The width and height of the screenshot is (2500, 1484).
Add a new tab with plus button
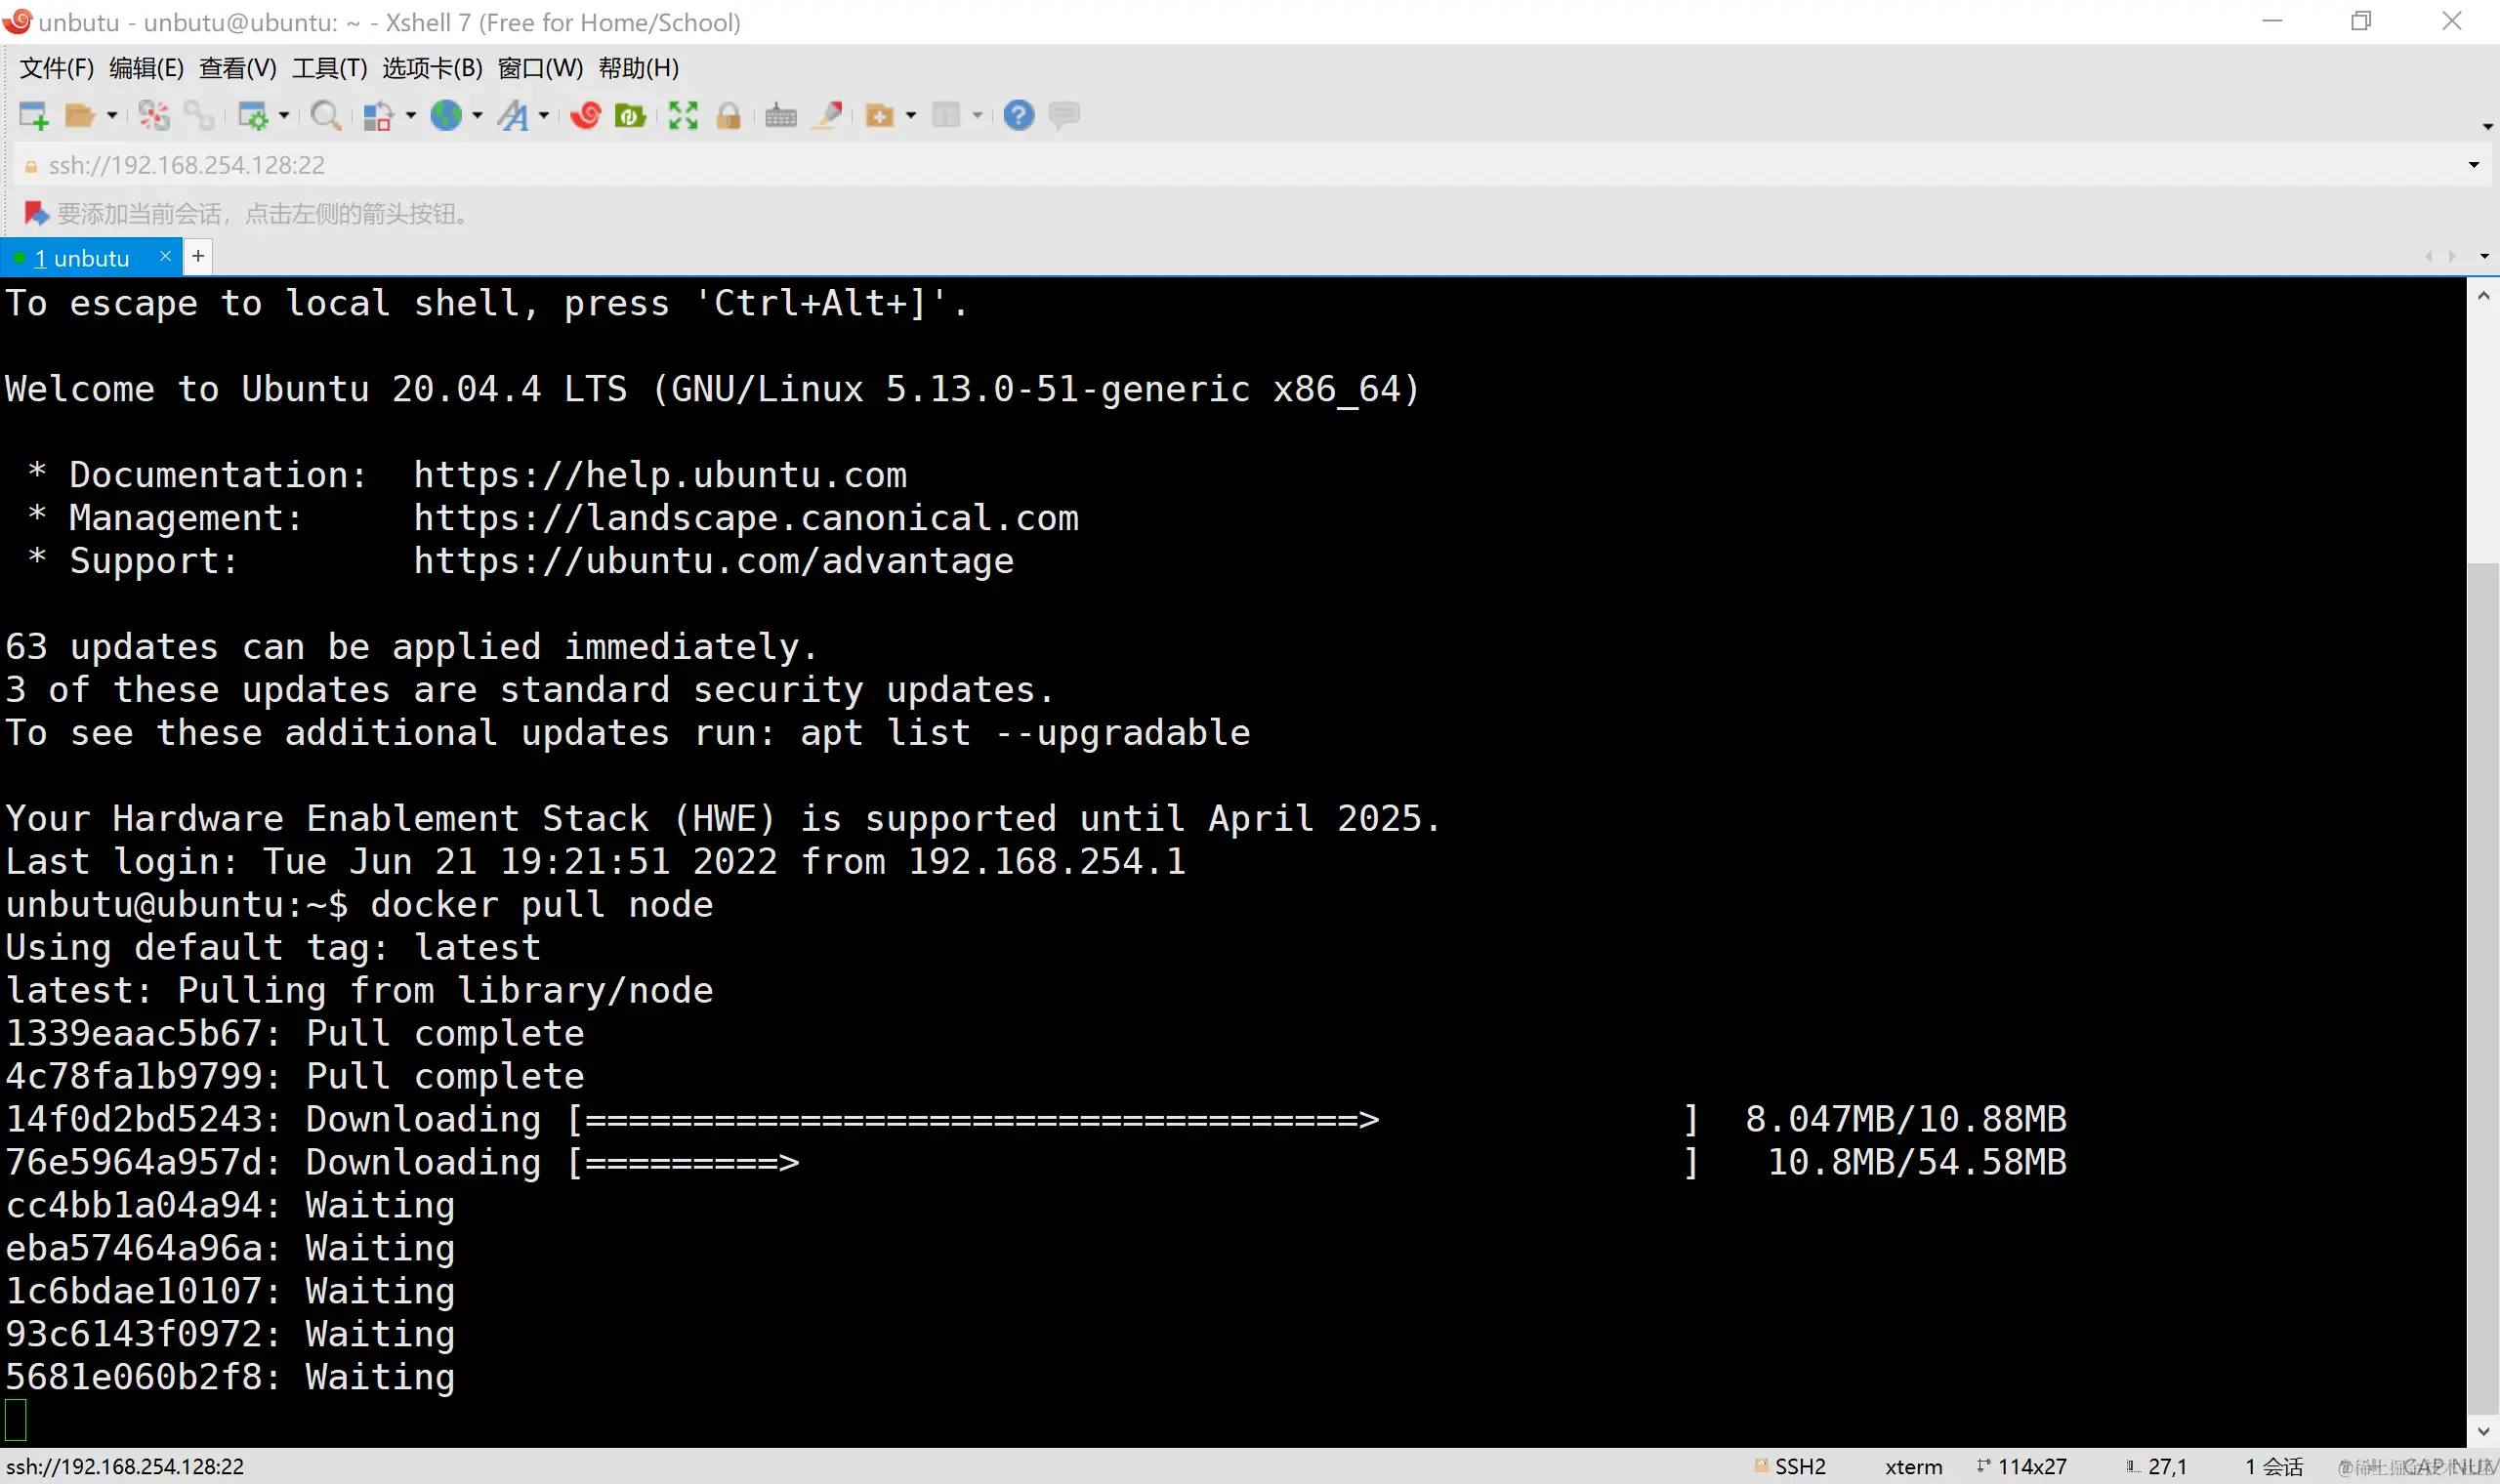pyautogui.click(x=198, y=257)
